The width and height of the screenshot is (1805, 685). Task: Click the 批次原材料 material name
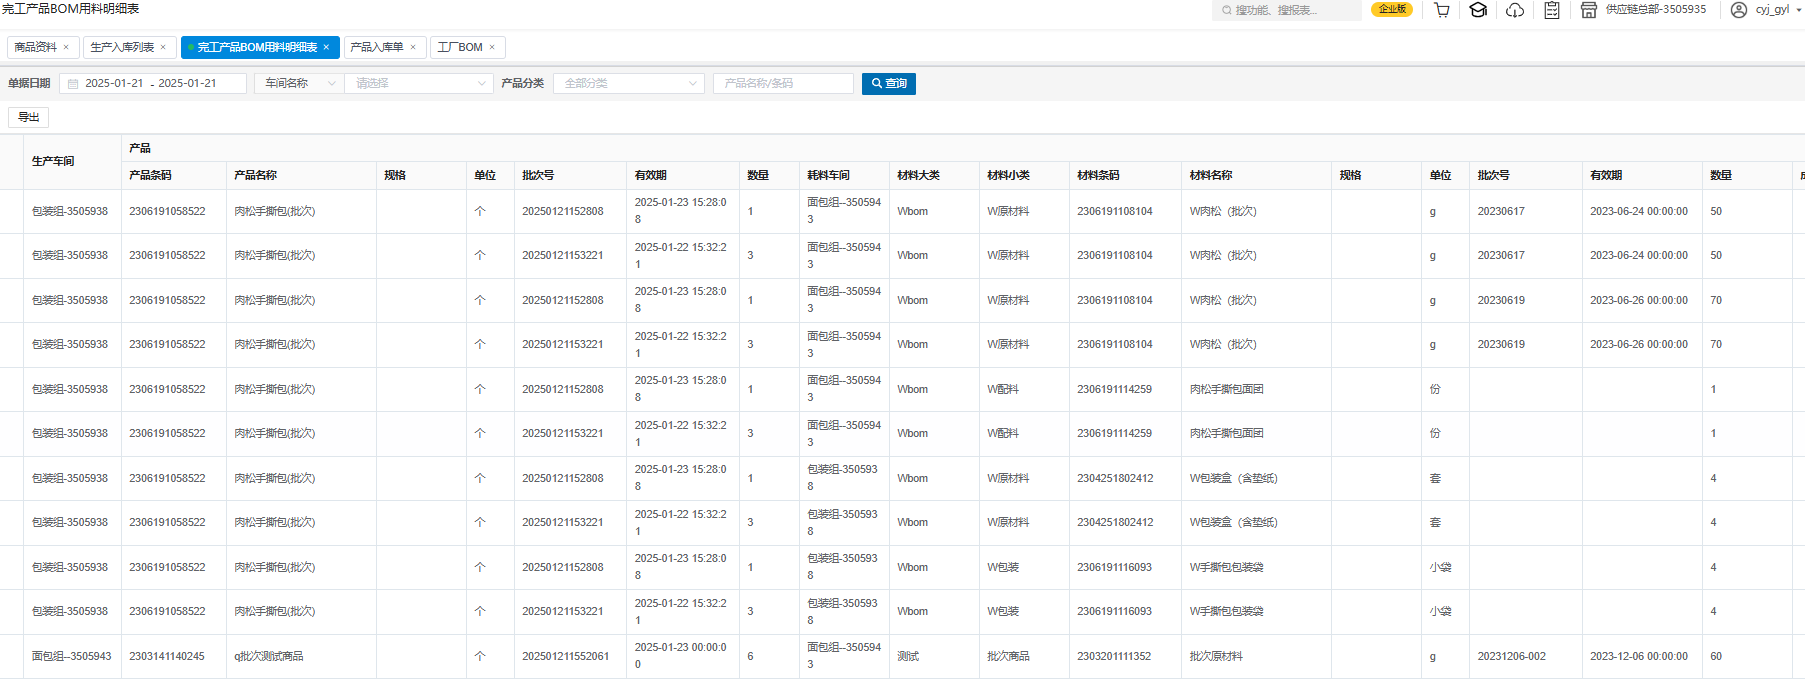(x=1216, y=656)
